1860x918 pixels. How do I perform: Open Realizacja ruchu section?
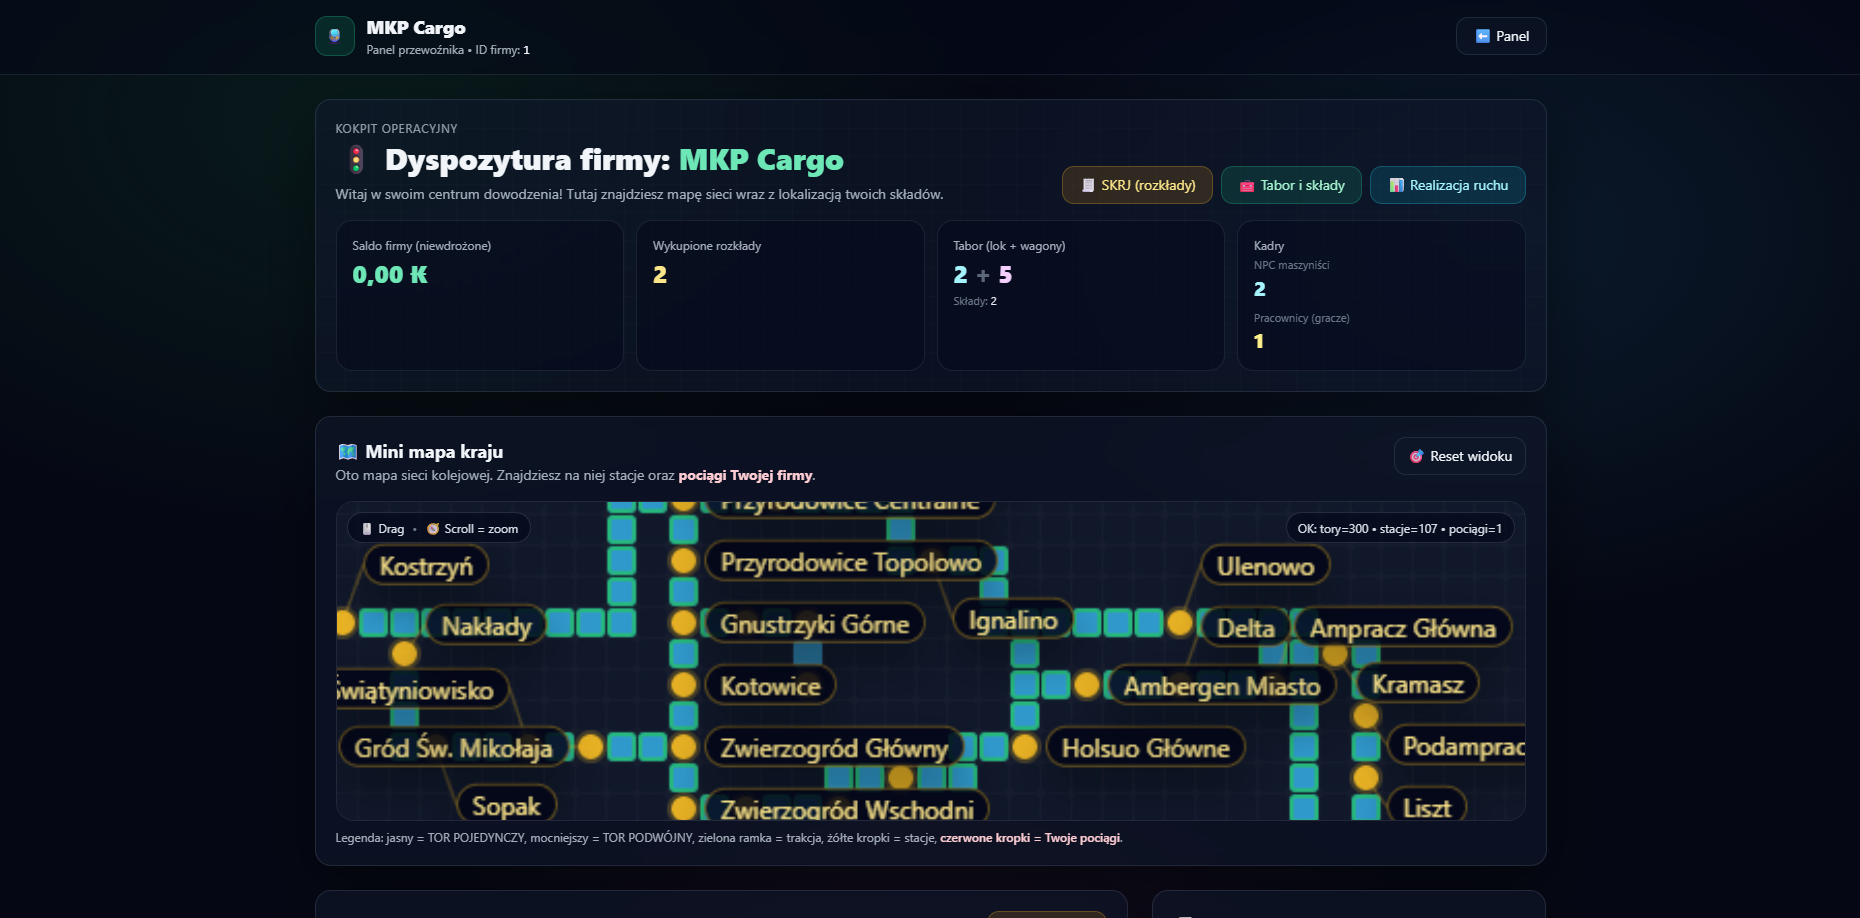click(1447, 185)
